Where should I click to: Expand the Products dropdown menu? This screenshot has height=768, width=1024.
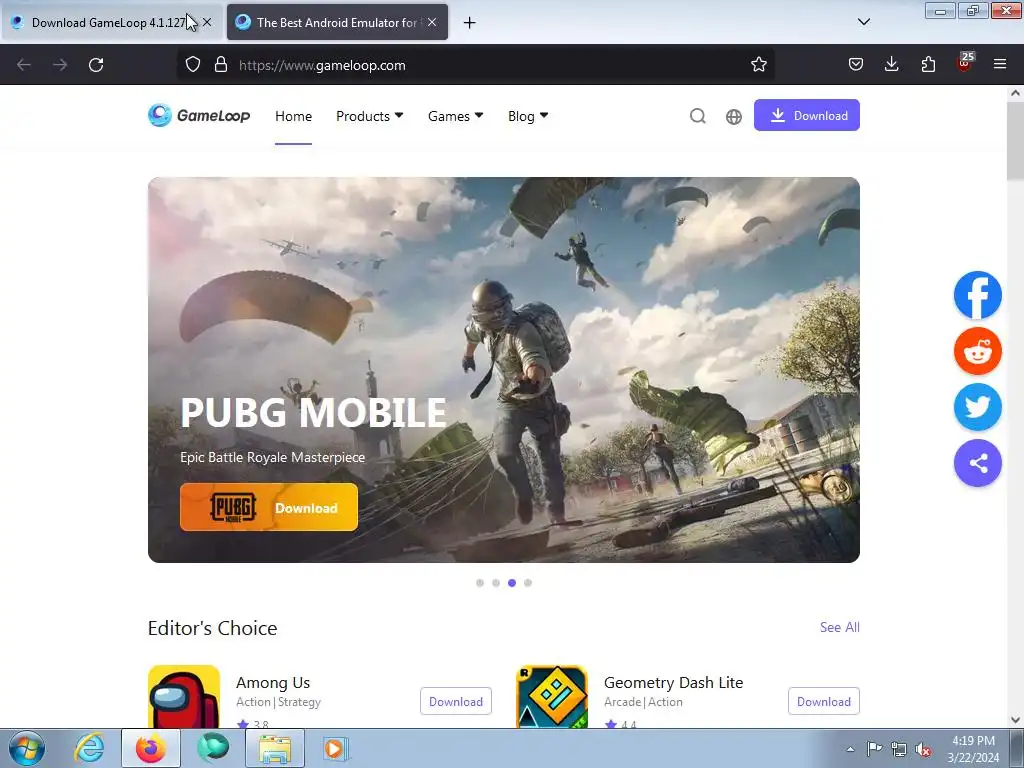coord(370,116)
